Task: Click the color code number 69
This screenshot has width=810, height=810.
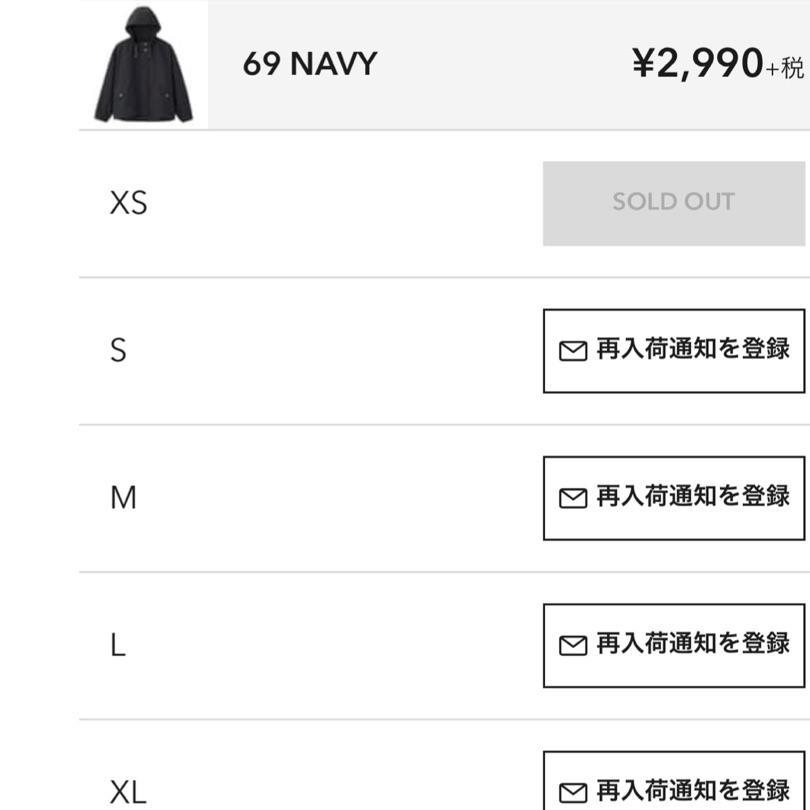Action: [261, 64]
